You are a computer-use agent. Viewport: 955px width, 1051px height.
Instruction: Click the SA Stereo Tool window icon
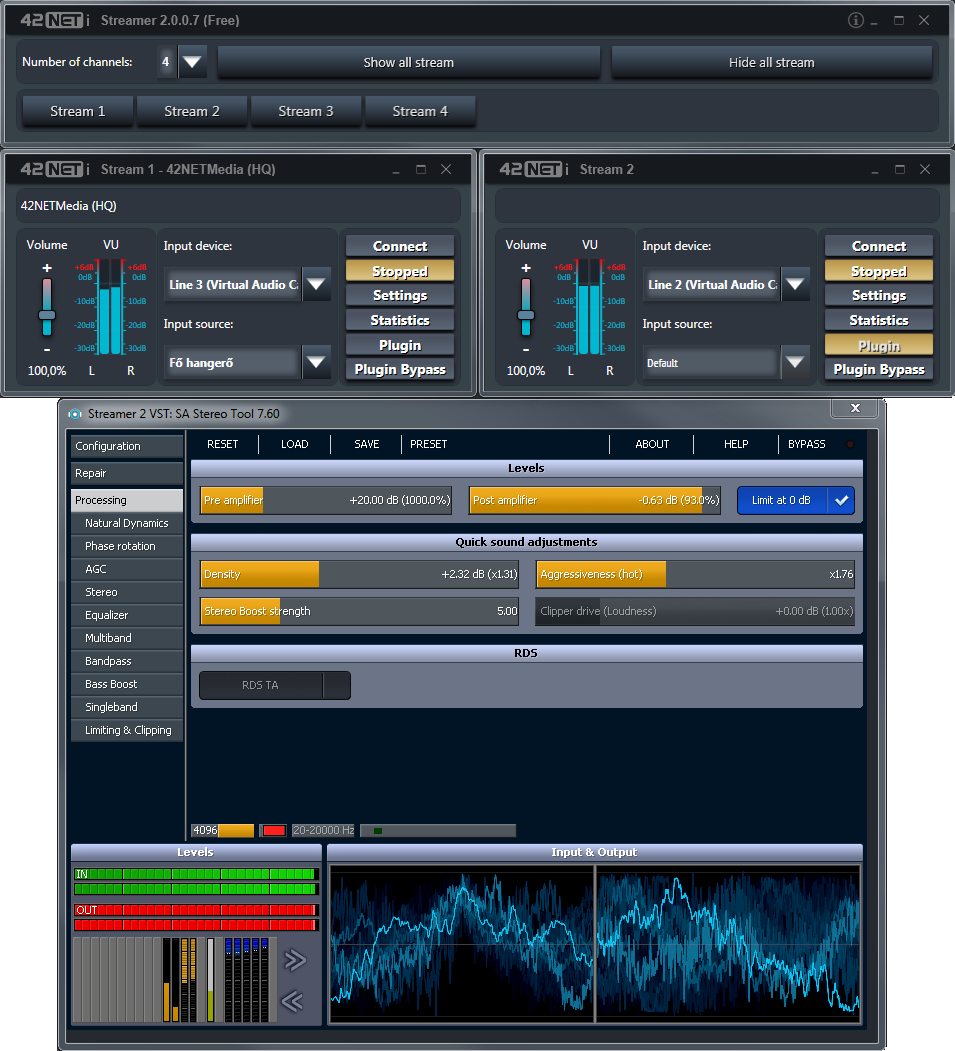[x=74, y=414]
